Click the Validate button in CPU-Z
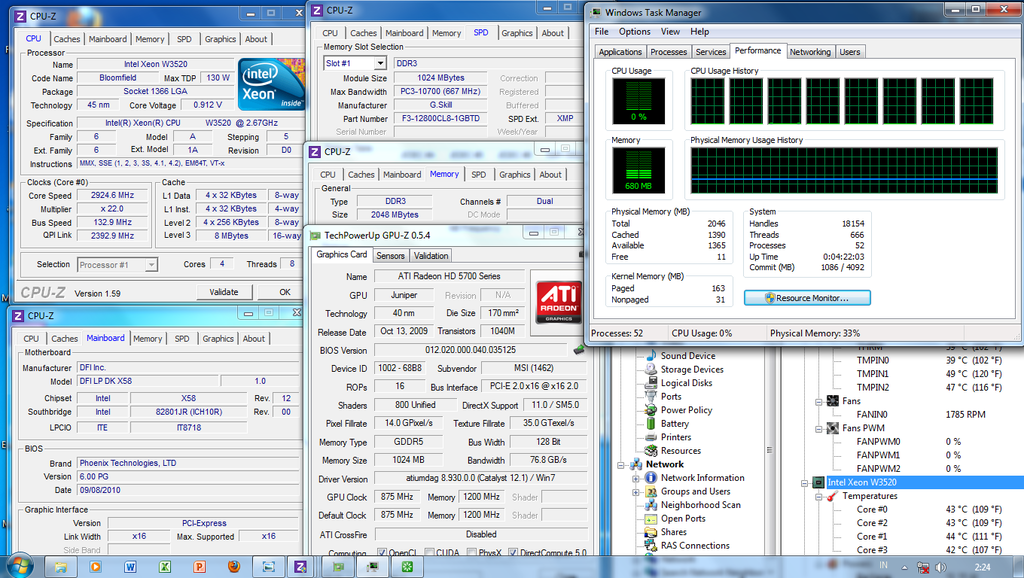Viewport: 1024px width, 578px height. pyautogui.click(x=224, y=291)
